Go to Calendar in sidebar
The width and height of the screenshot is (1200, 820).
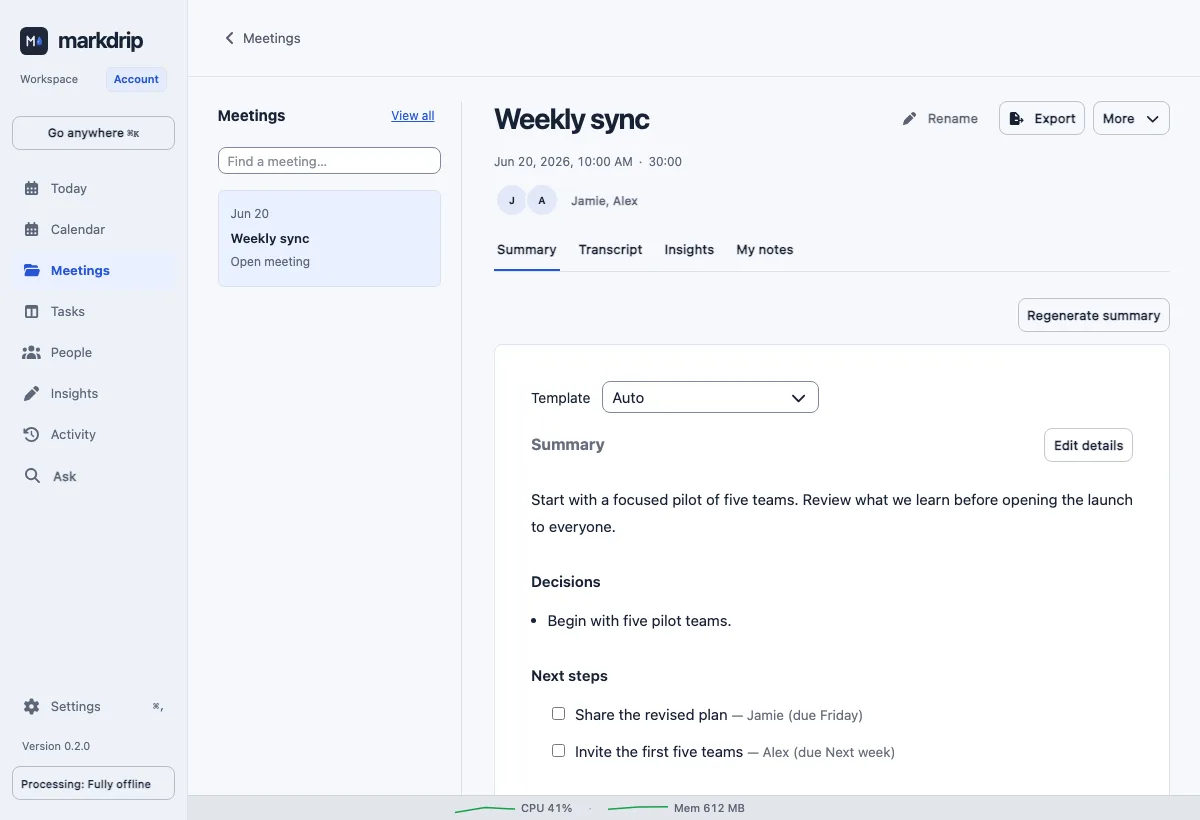78,229
